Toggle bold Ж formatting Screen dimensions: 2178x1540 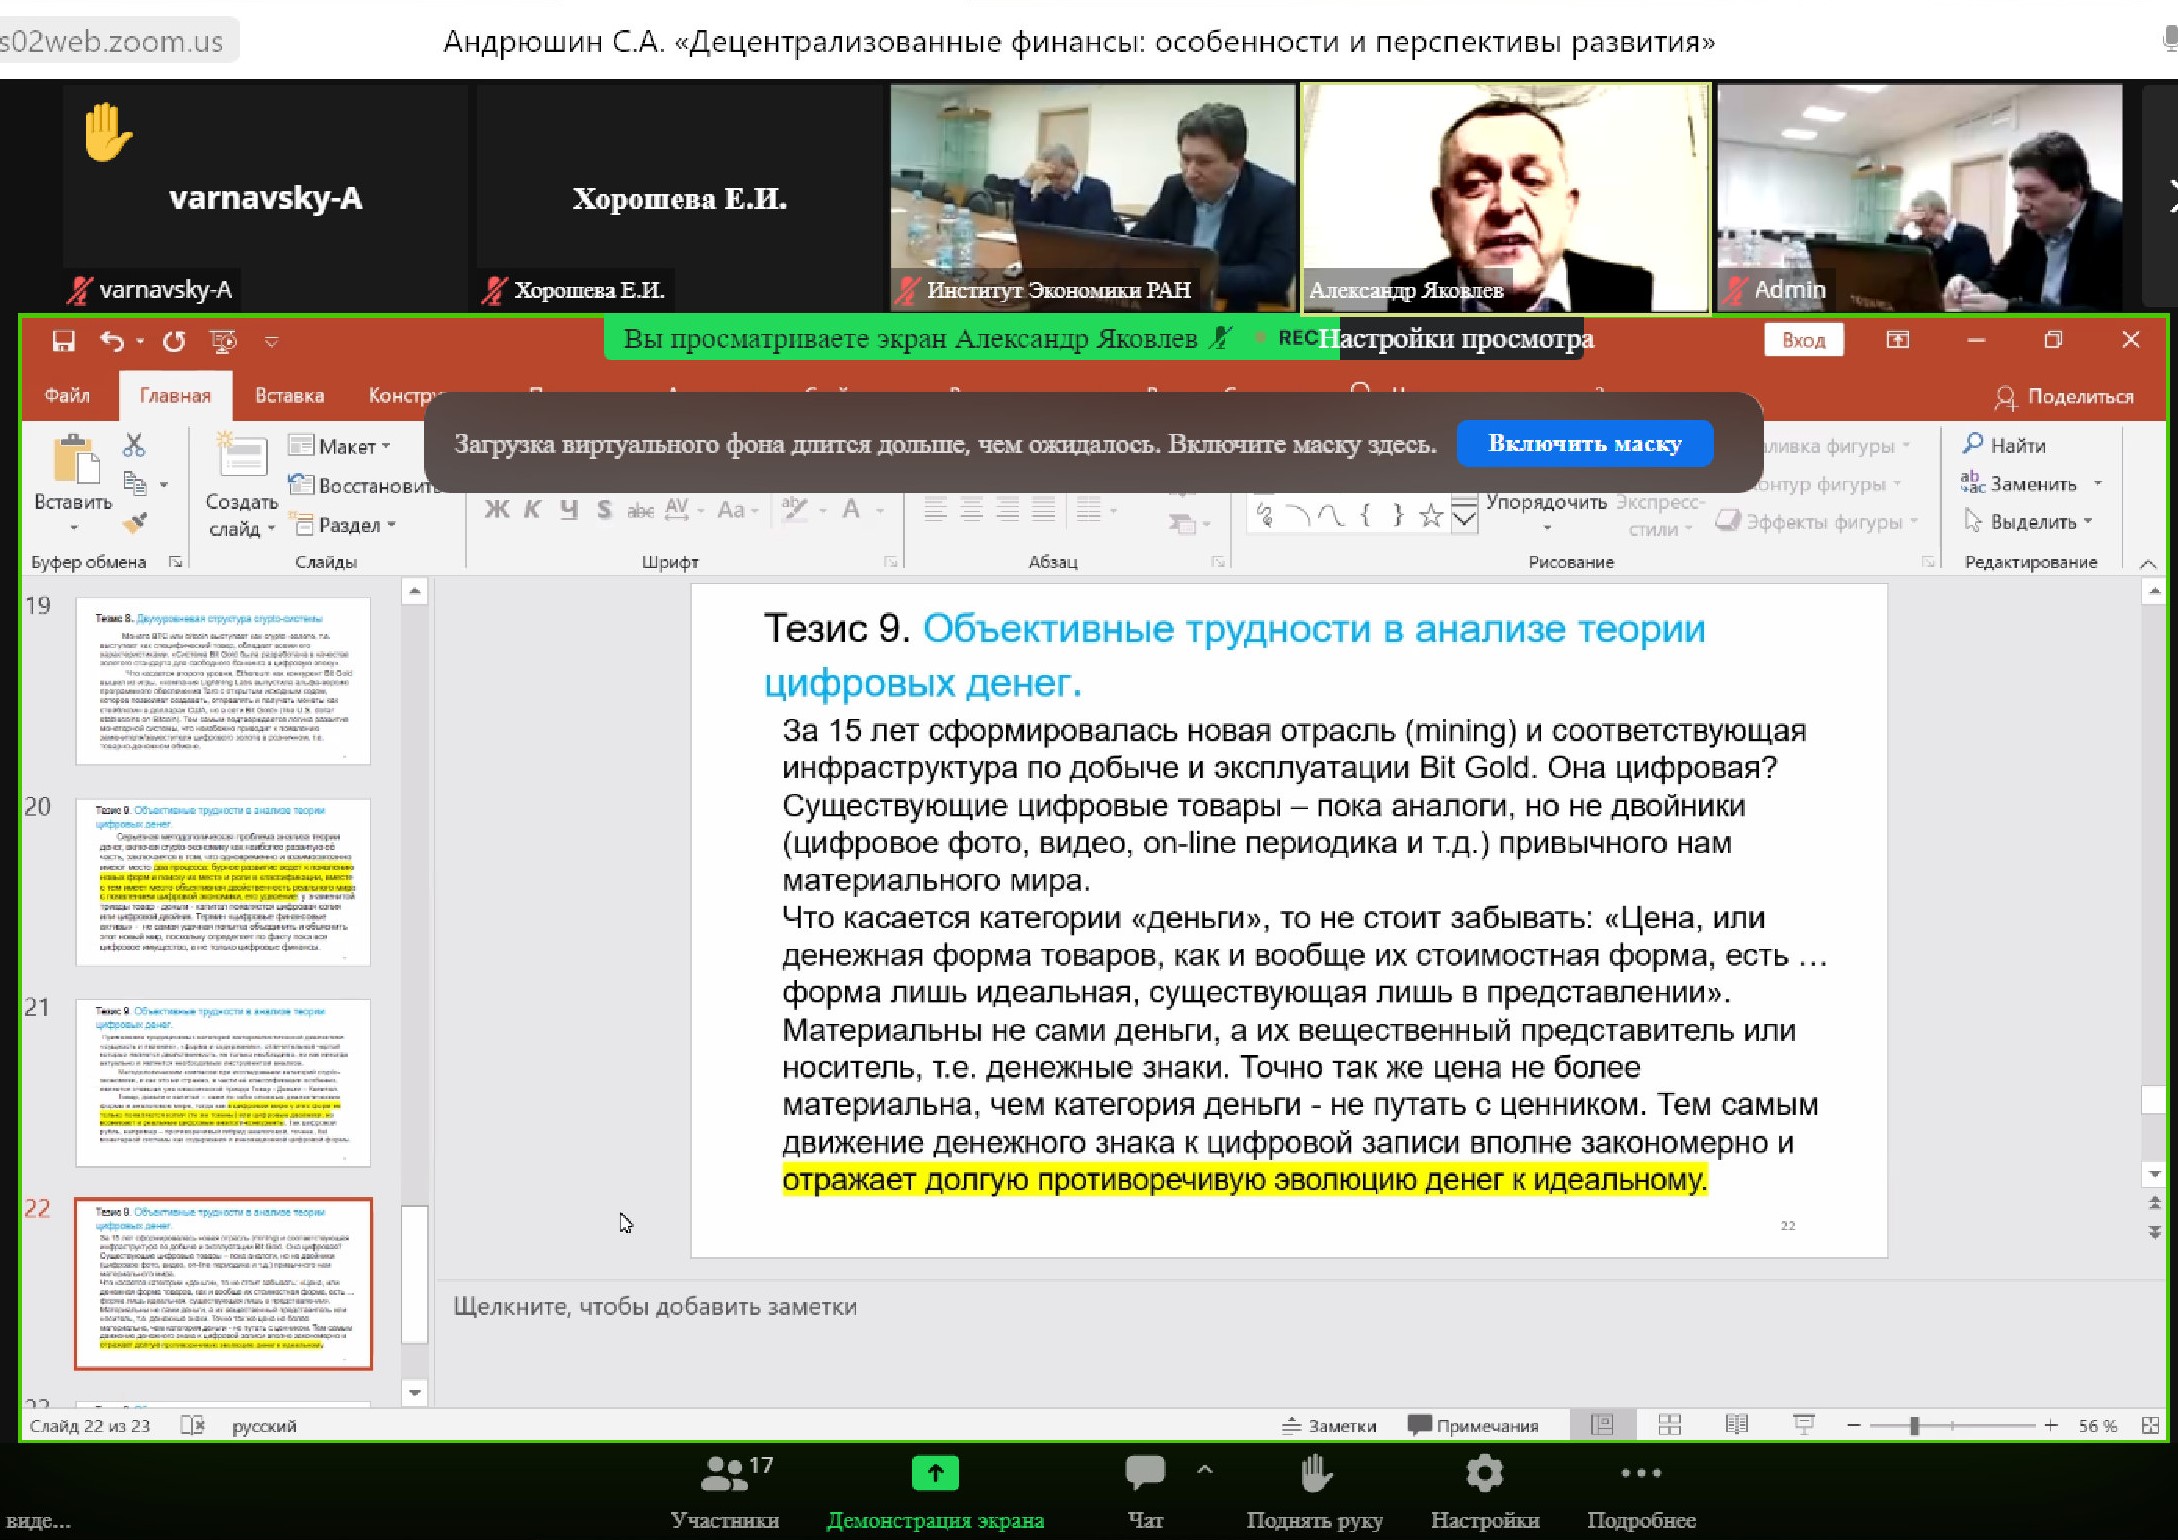496,509
